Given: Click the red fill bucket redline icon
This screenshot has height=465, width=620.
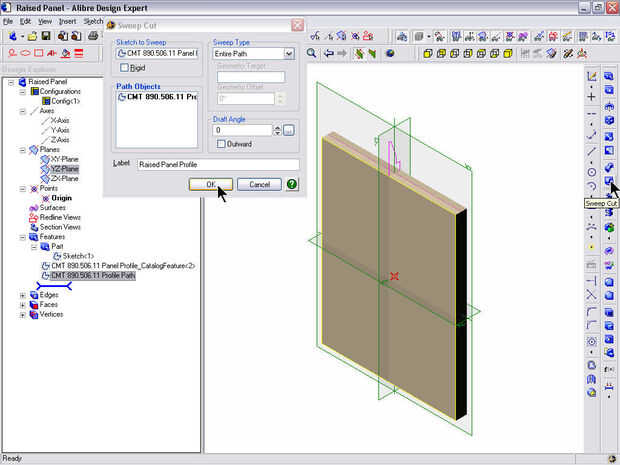Looking at the screenshot, I should coord(66,53).
